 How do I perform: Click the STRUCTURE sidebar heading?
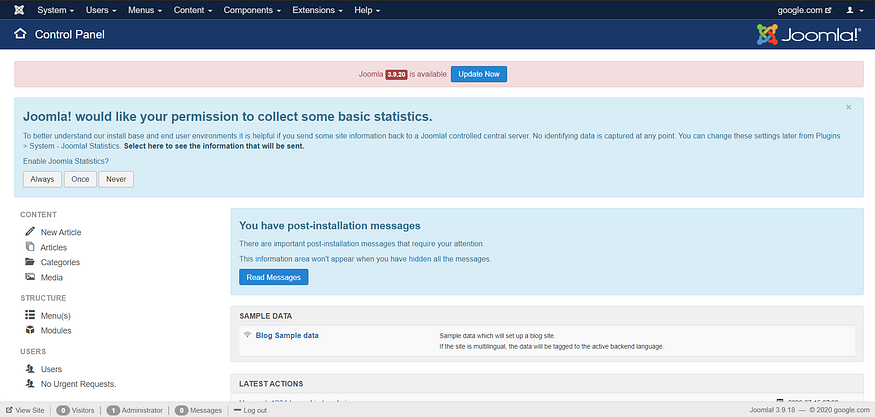tap(43, 298)
